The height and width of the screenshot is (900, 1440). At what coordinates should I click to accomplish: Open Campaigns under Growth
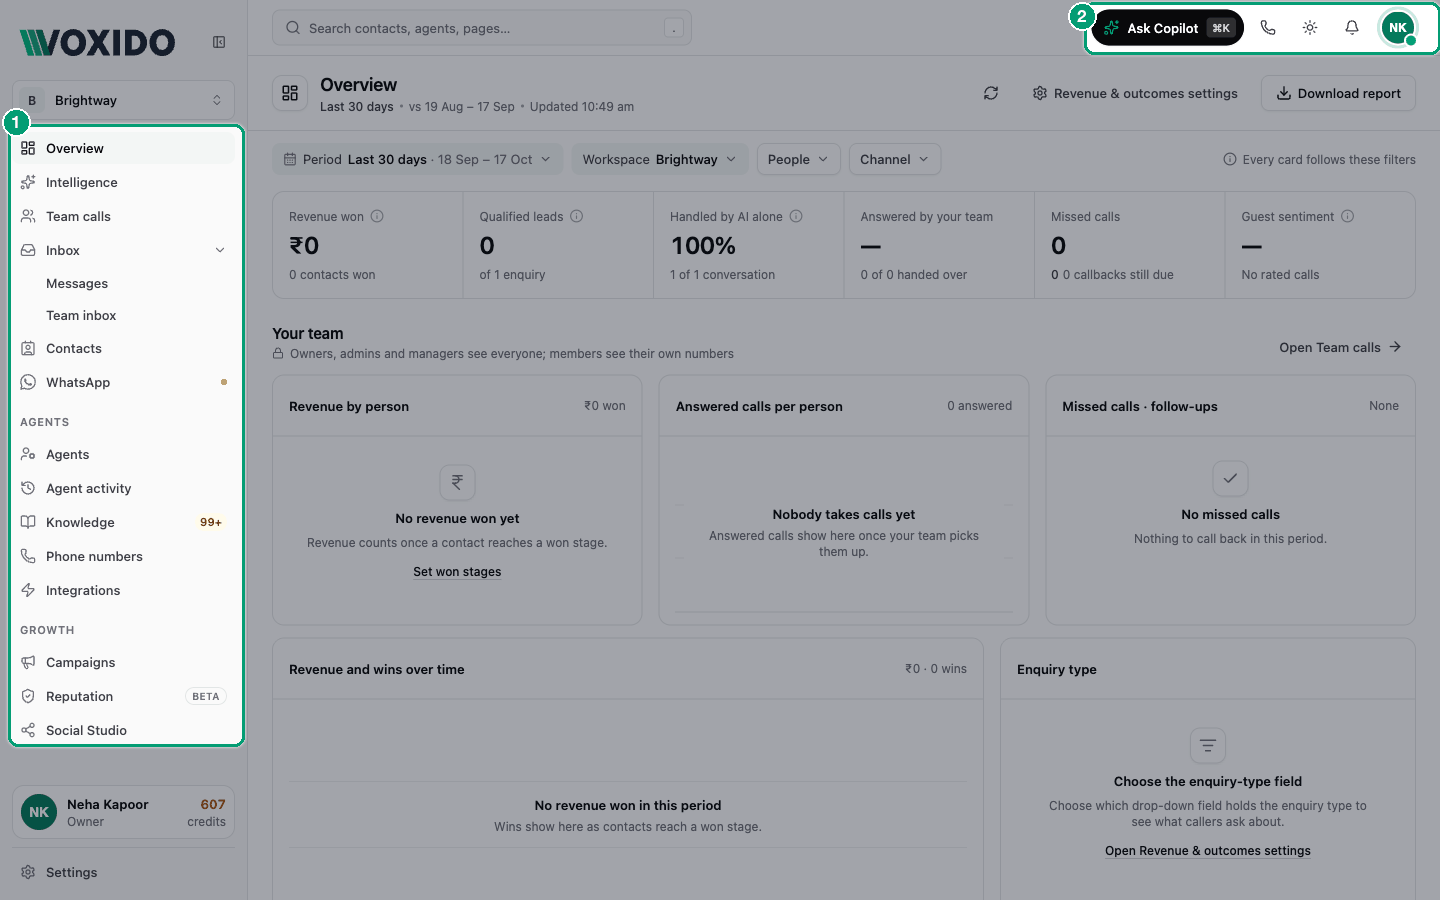pos(125,662)
